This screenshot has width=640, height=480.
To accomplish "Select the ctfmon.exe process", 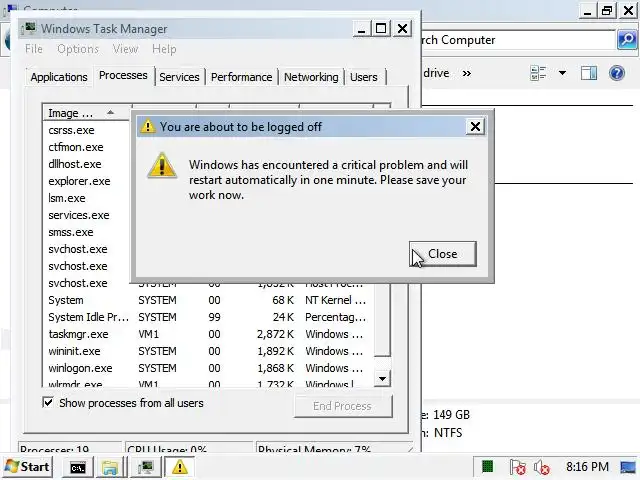I will tap(76, 147).
